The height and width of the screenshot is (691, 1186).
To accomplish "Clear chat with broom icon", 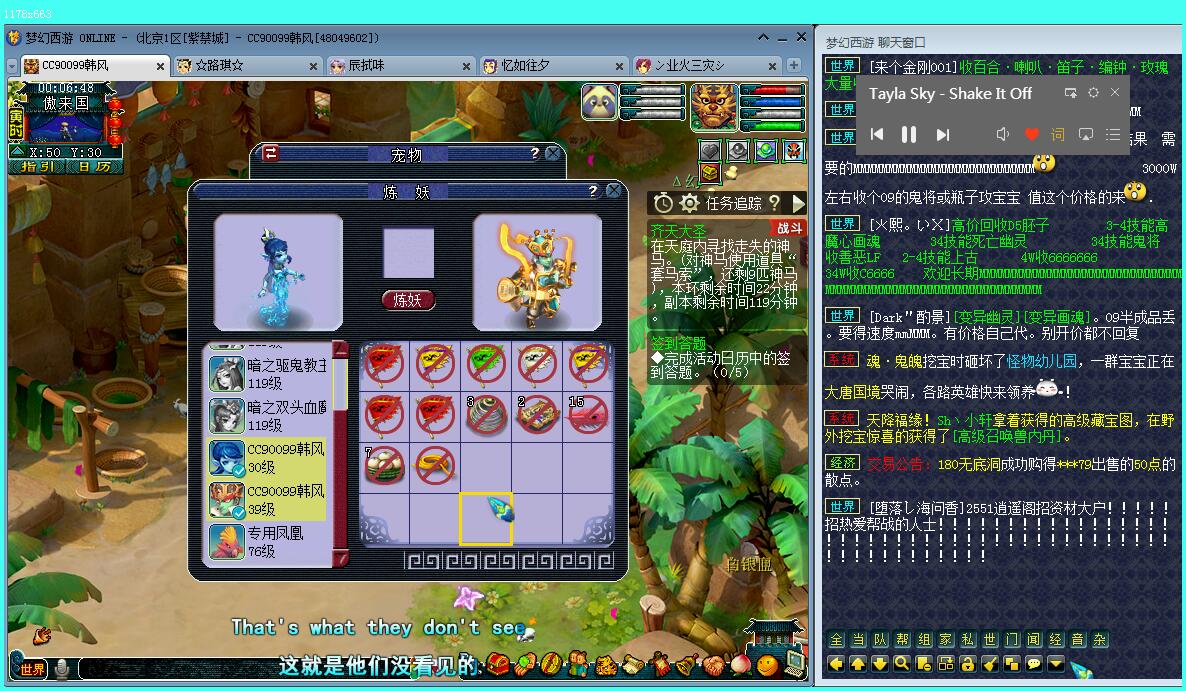I will pyautogui.click(x=989, y=664).
